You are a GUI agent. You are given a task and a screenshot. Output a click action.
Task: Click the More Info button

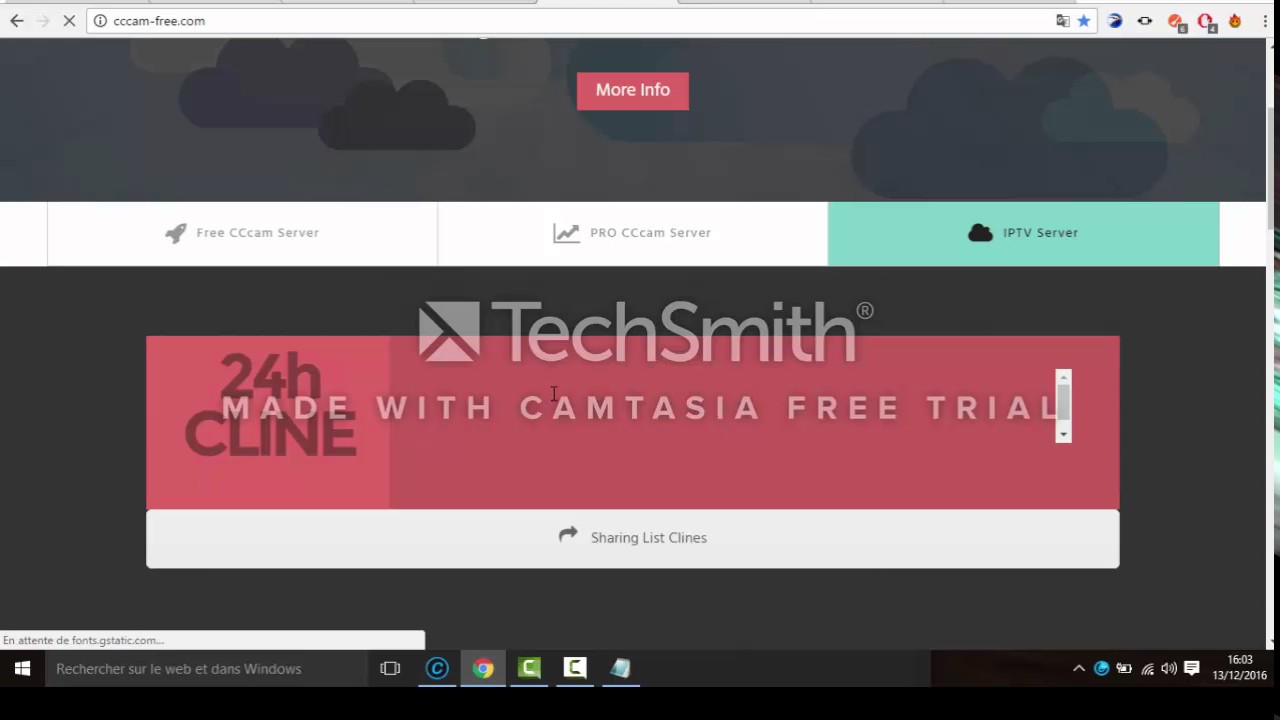point(633,90)
